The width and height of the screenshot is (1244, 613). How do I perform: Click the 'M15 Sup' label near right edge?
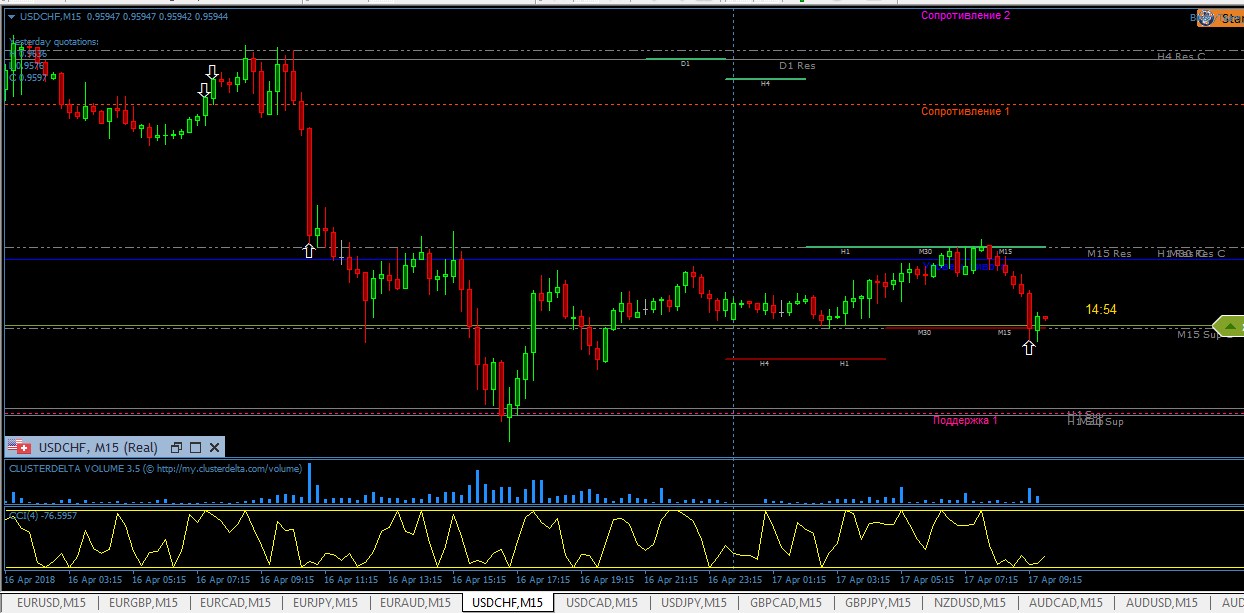(x=1199, y=335)
